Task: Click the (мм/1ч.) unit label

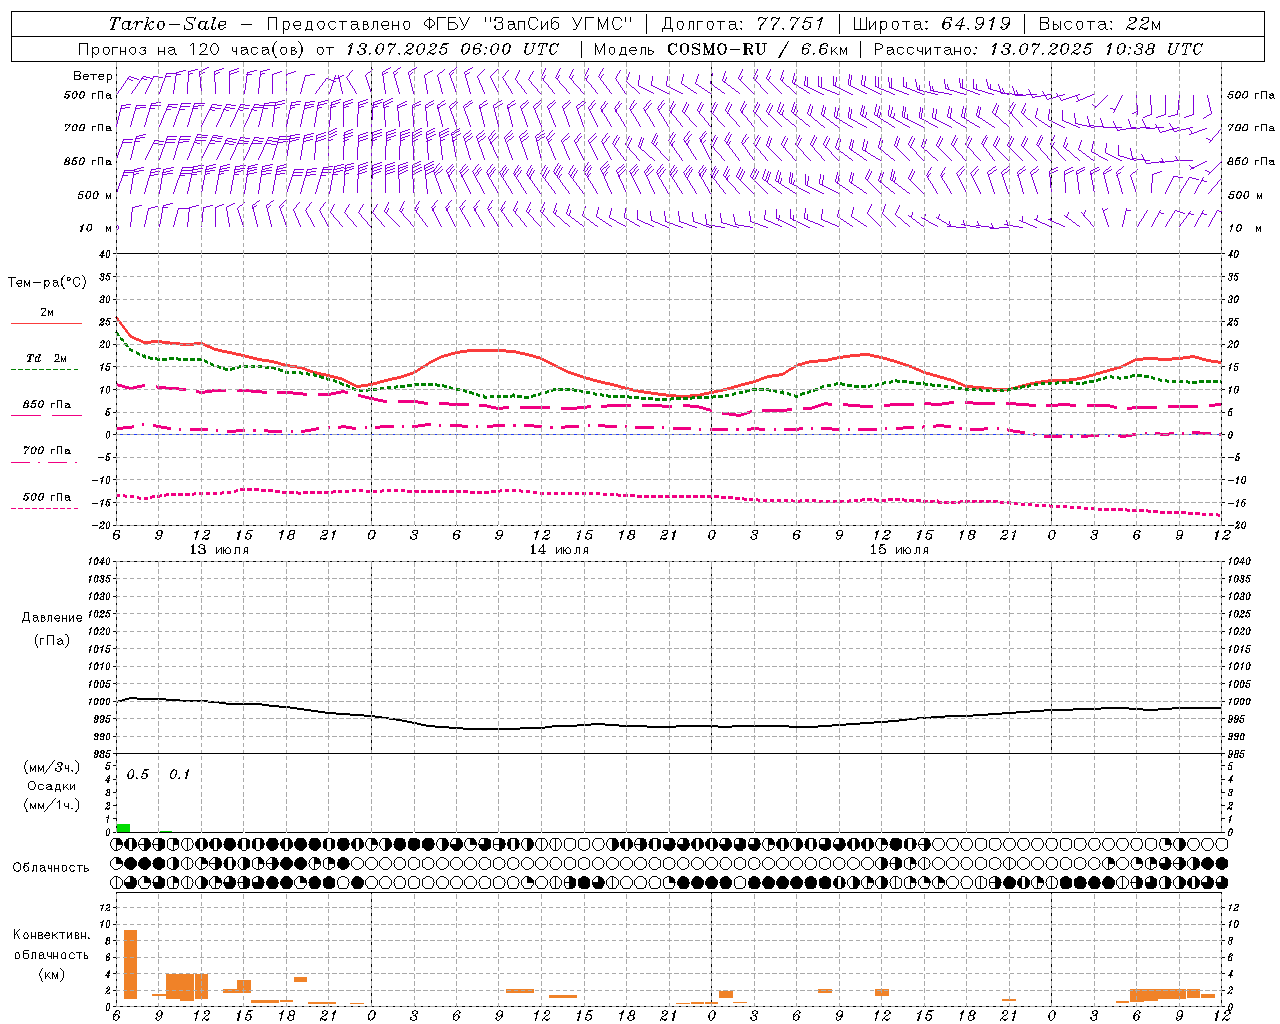Action: click(x=51, y=805)
